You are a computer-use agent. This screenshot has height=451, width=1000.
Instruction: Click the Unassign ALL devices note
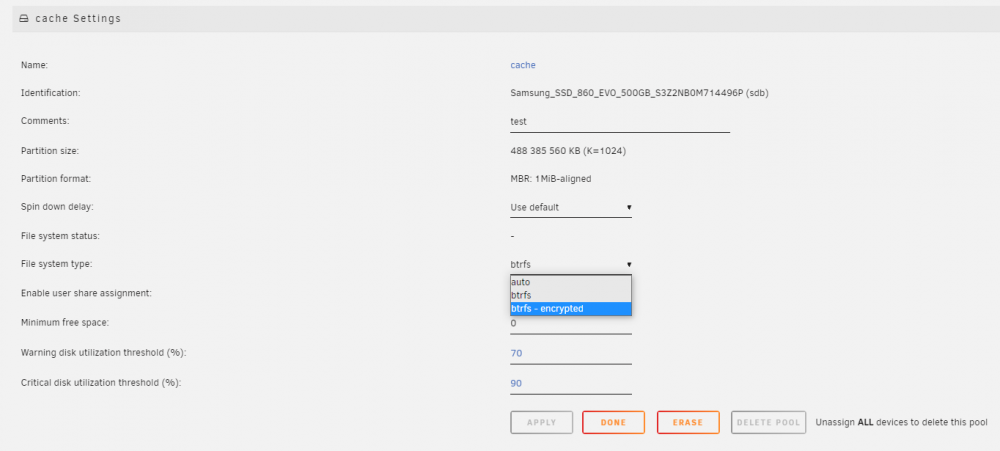[902, 422]
